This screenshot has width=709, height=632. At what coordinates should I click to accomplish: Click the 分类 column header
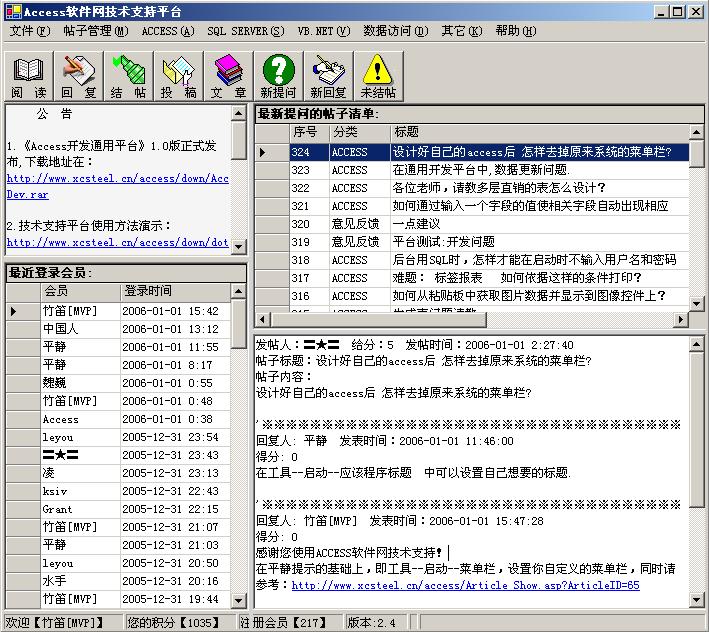359,132
